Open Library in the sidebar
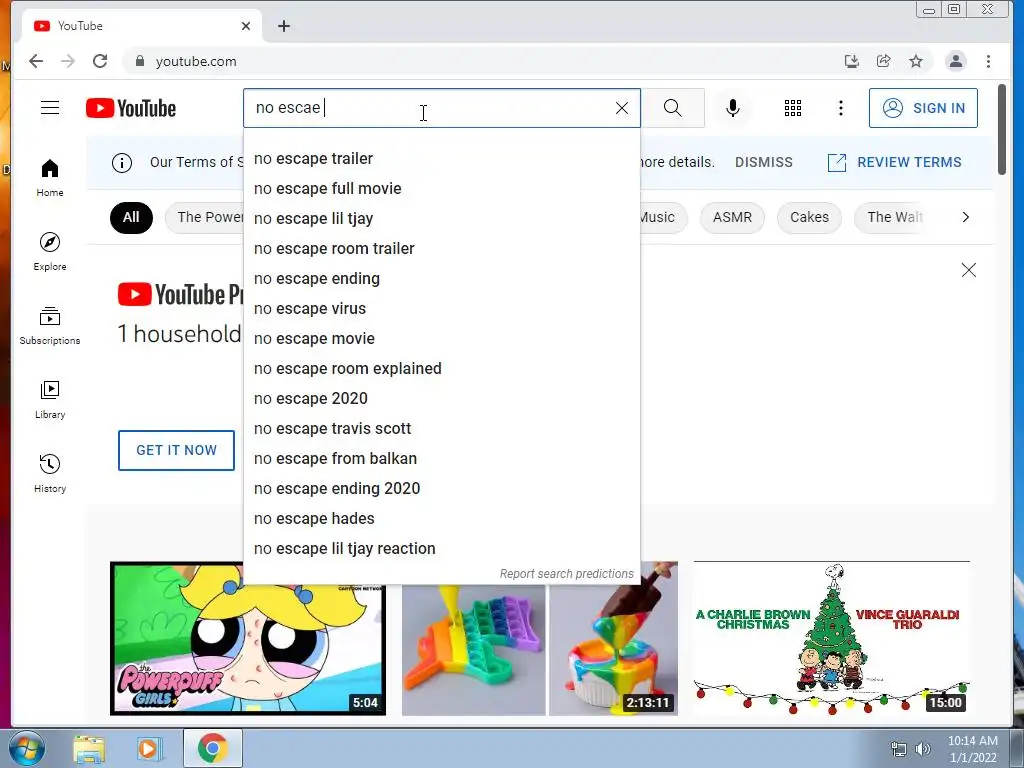This screenshot has height=768, width=1024. point(50,400)
